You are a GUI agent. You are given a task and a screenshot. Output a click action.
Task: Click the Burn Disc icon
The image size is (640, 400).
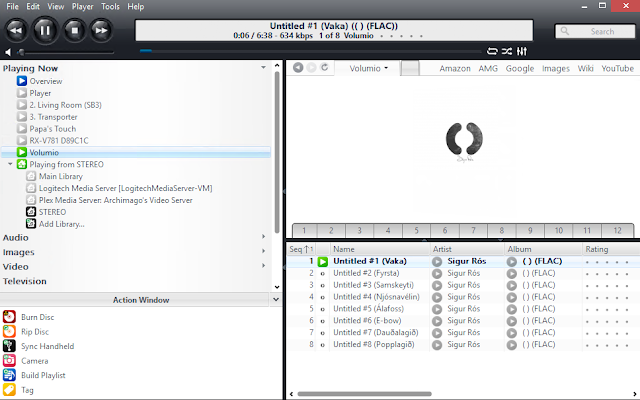[9, 317]
